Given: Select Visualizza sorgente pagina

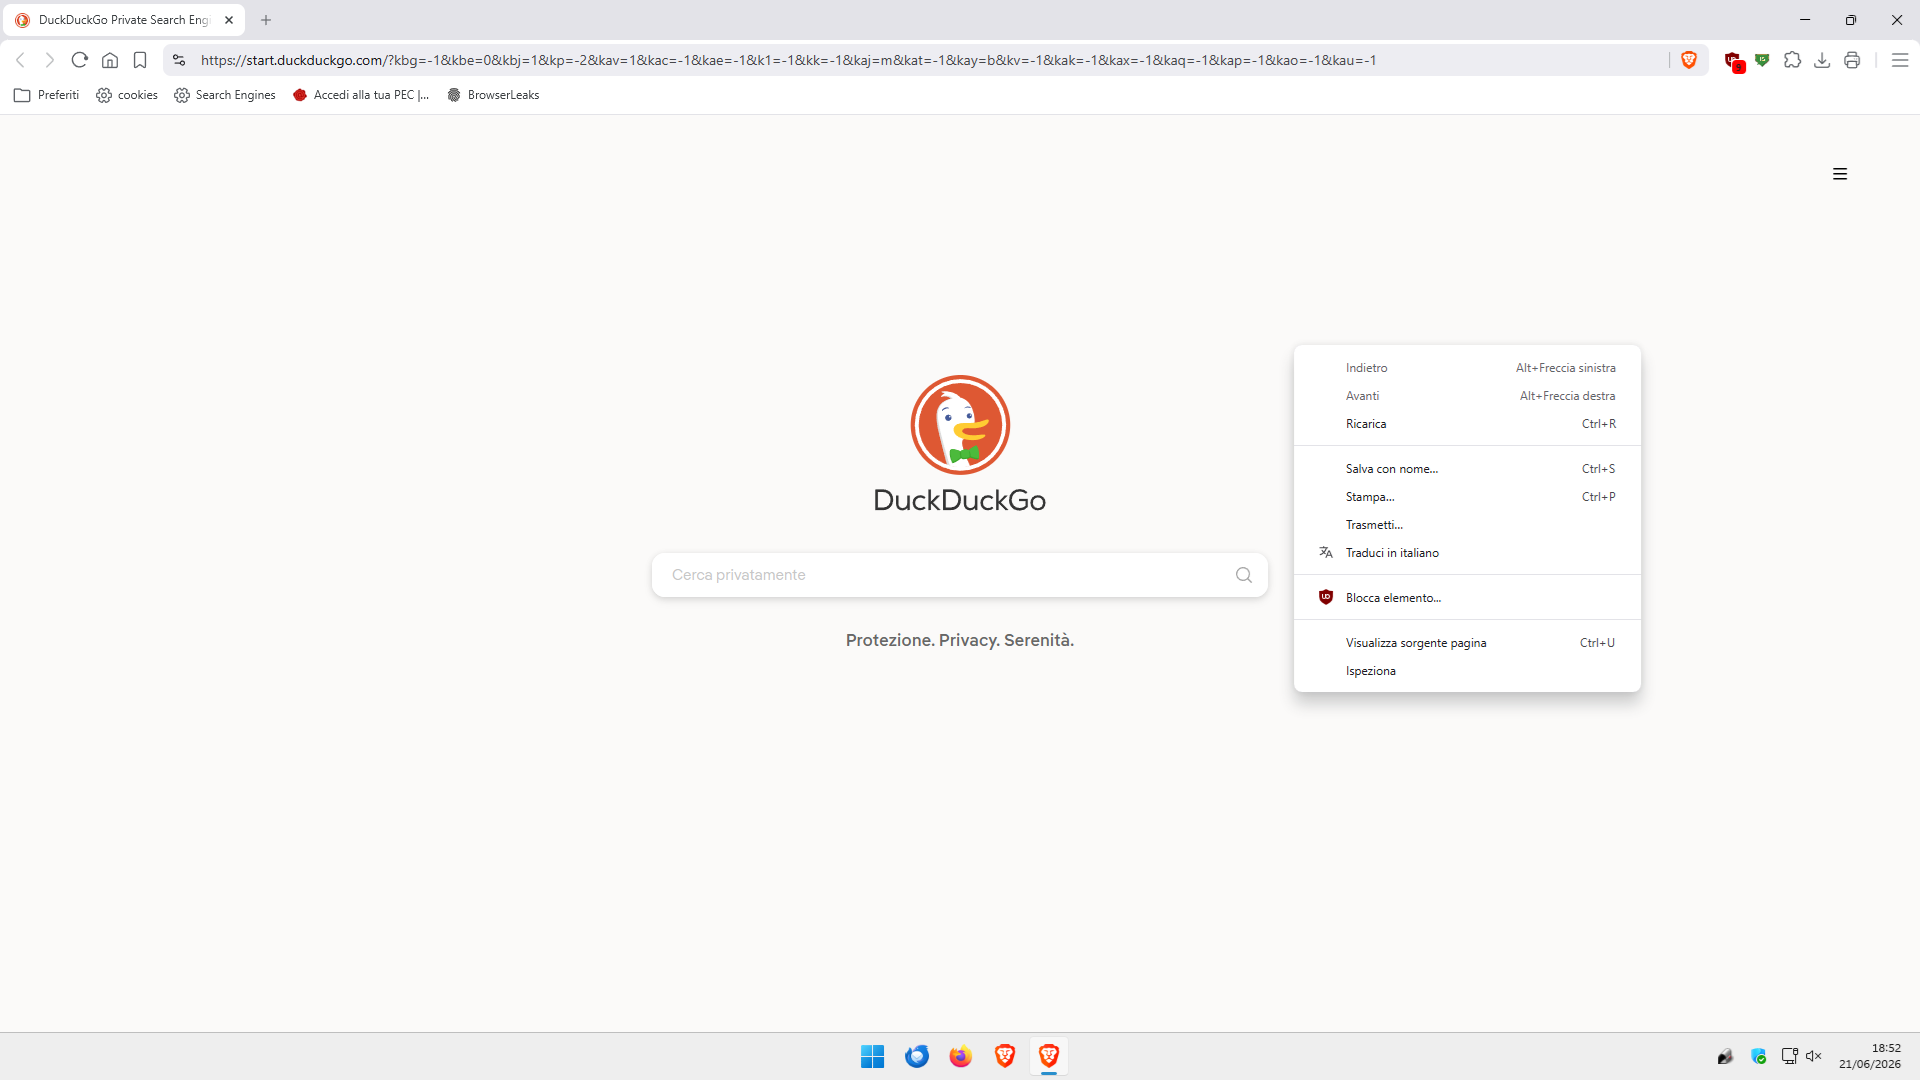Looking at the screenshot, I should pos(1467,643).
